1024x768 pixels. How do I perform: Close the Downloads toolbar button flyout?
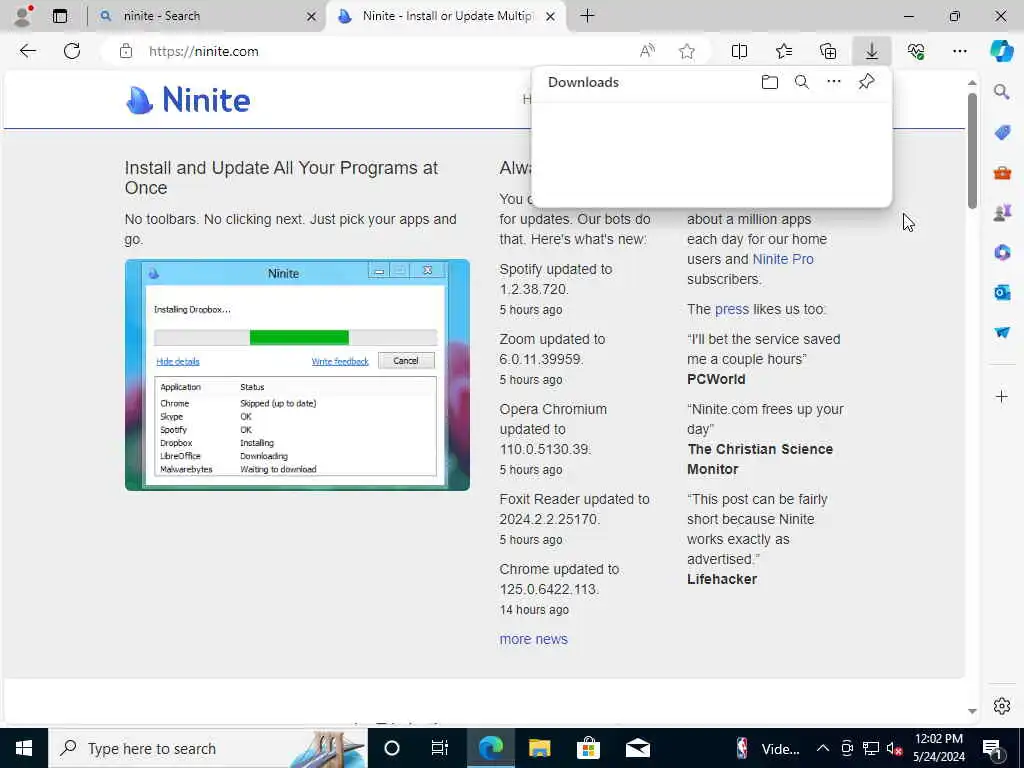(x=872, y=51)
